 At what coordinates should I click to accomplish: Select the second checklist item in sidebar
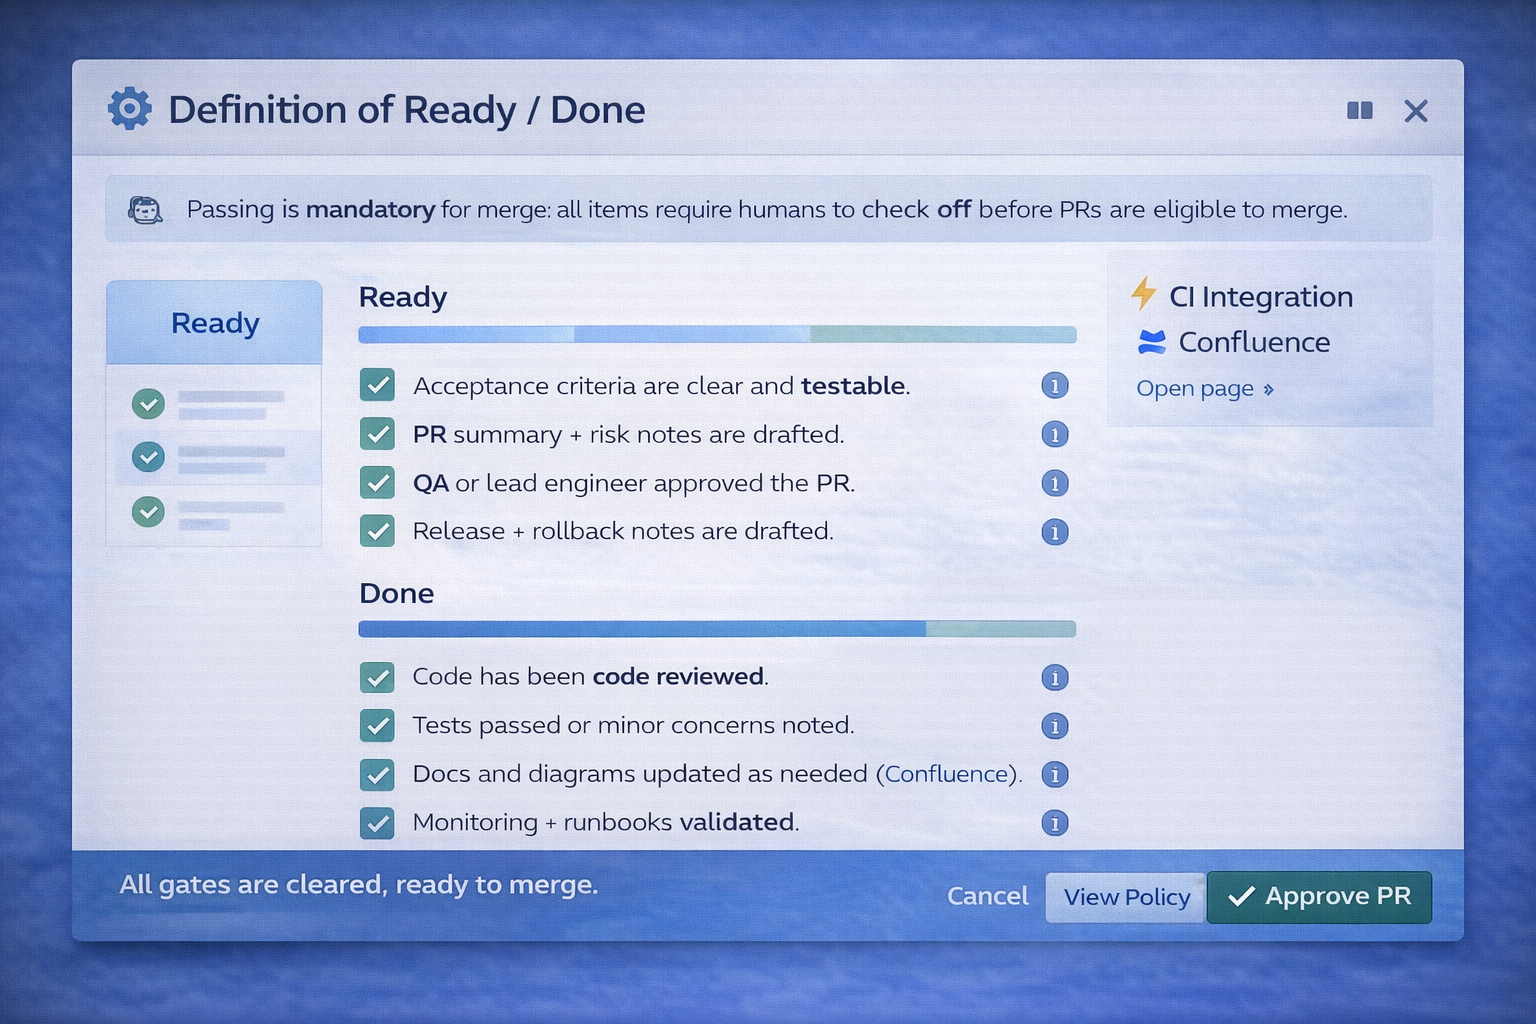(215, 458)
